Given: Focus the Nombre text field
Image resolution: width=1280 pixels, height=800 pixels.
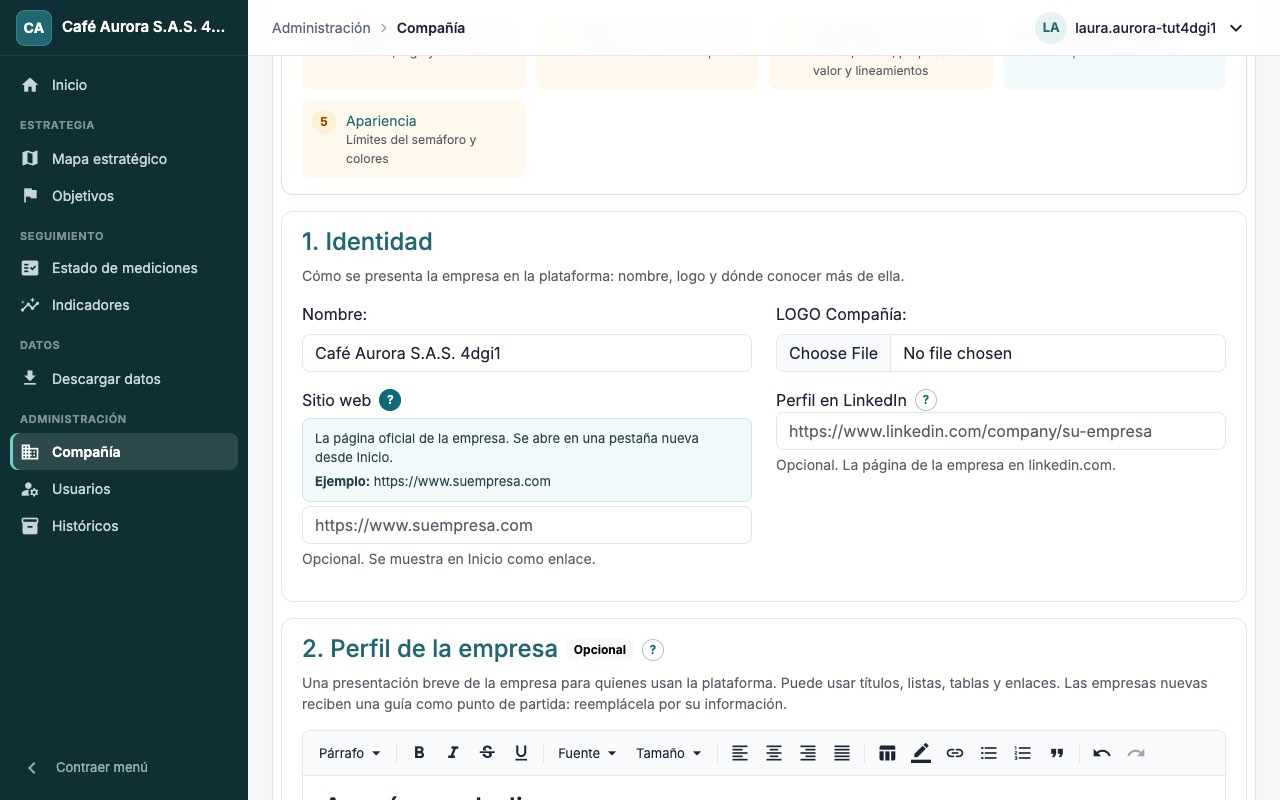Looking at the screenshot, I should (x=527, y=353).
